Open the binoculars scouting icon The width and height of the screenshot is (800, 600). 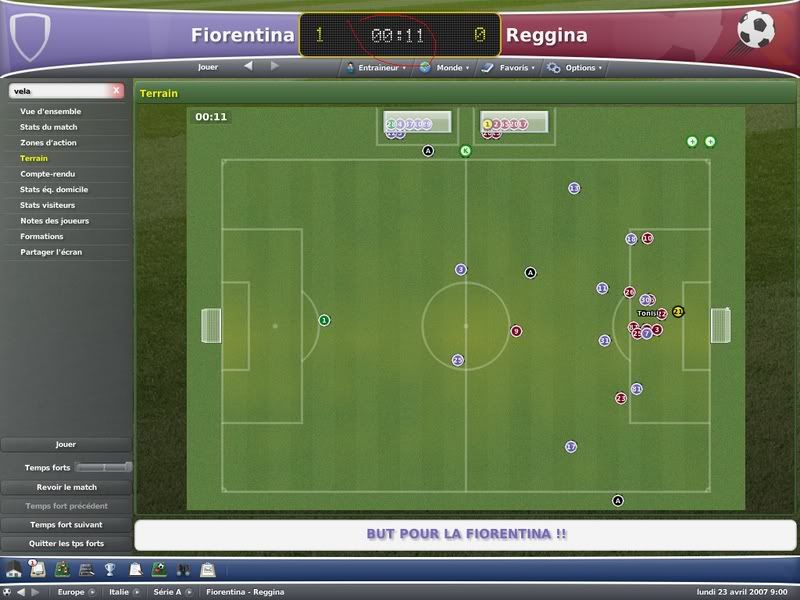pos(184,570)
